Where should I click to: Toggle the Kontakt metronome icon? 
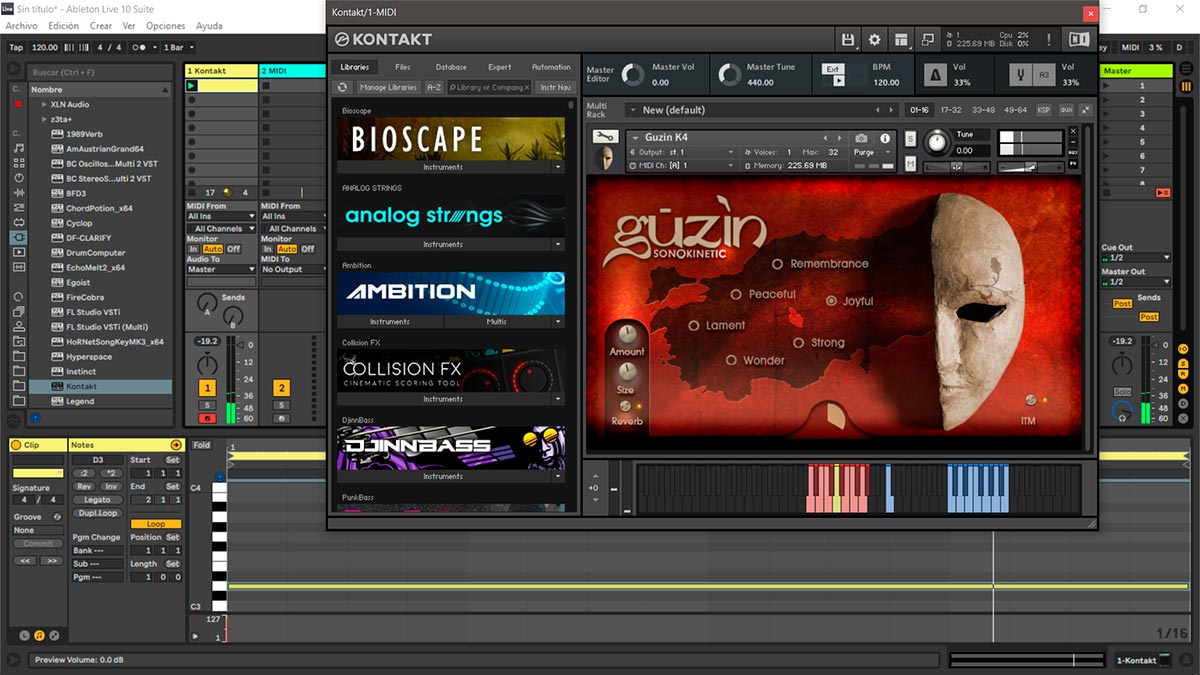(935, 75)
